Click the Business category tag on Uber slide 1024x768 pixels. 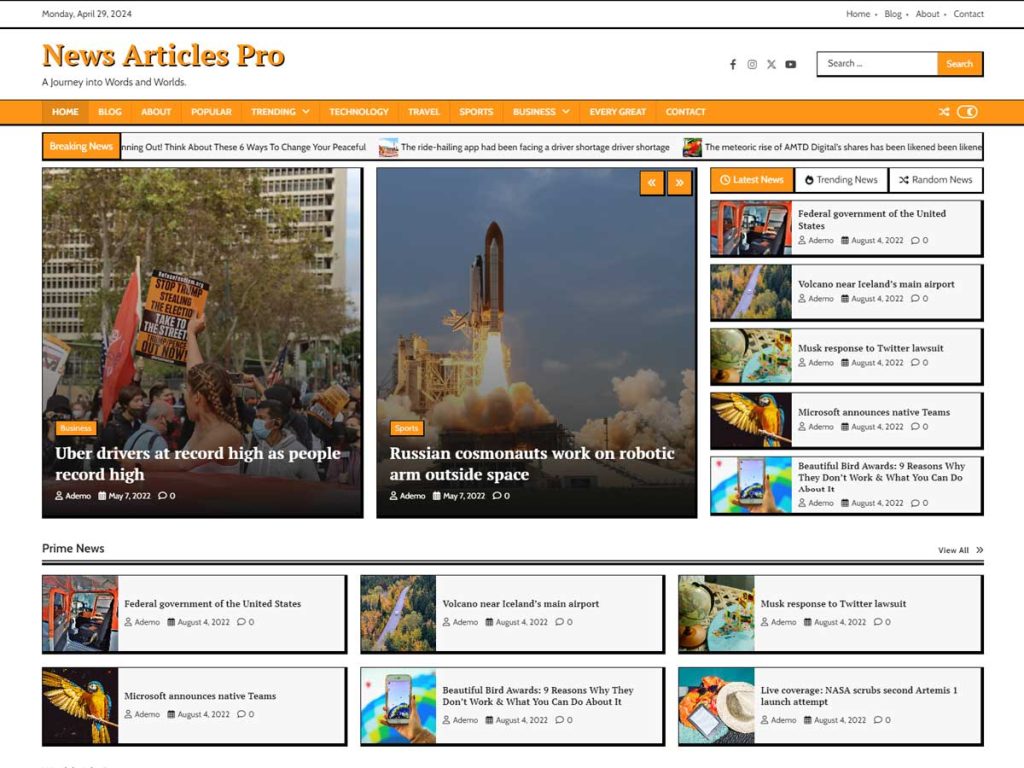76,428
